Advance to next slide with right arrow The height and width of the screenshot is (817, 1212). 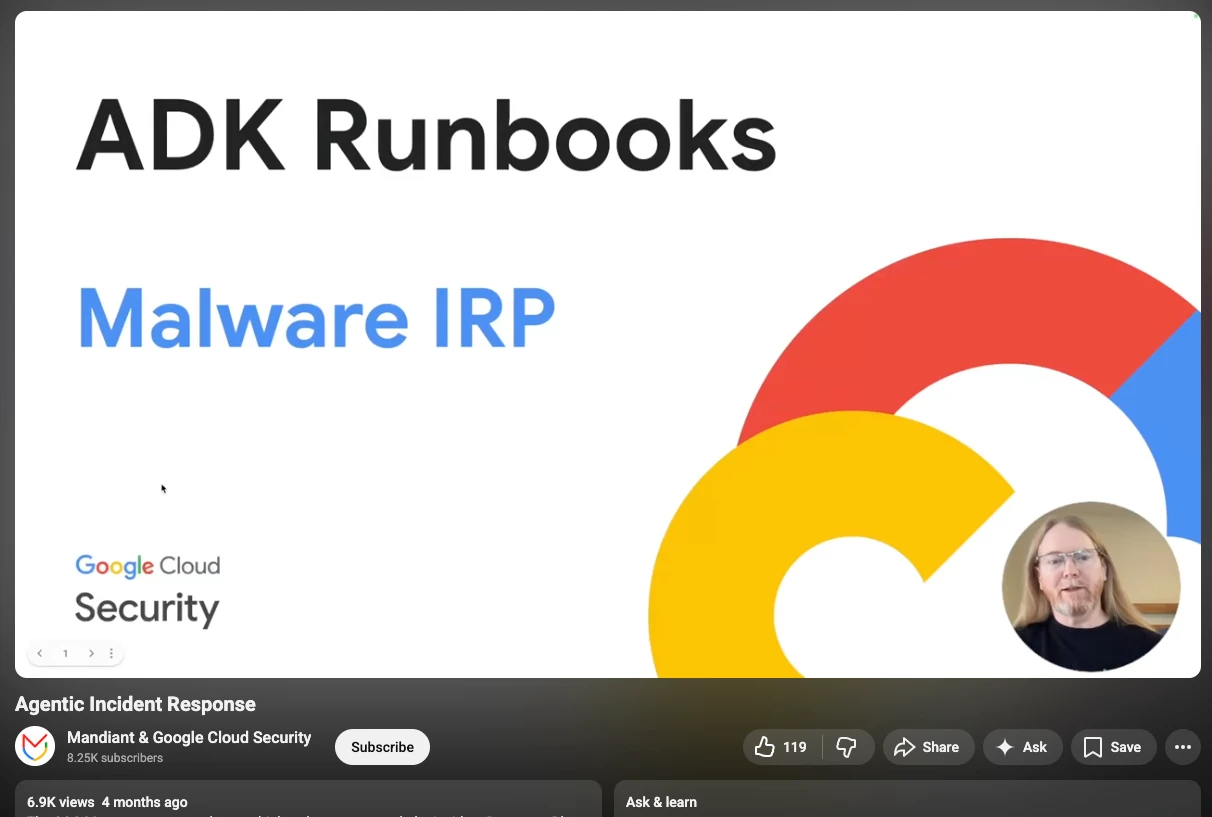(91, 654)
